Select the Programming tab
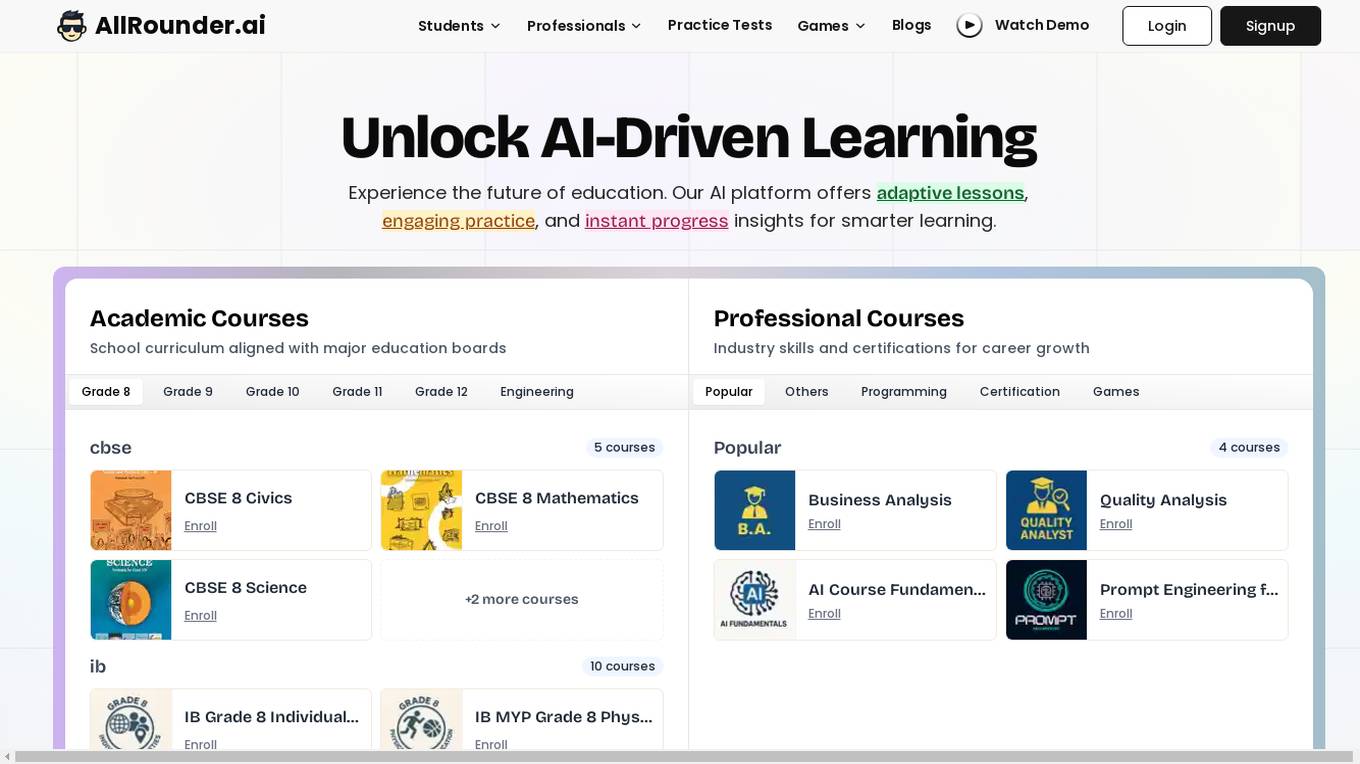1360x764 pixels. pyautogui.click(x=904, y=392)
